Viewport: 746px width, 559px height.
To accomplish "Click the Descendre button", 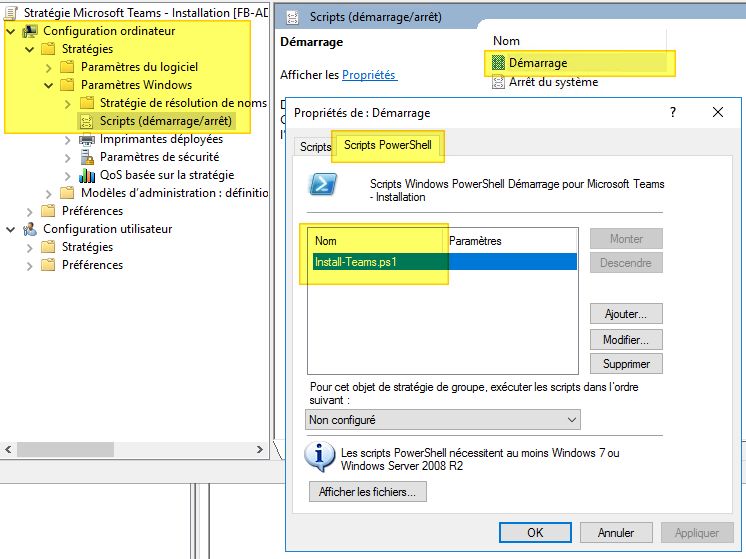I will (626, 263).
